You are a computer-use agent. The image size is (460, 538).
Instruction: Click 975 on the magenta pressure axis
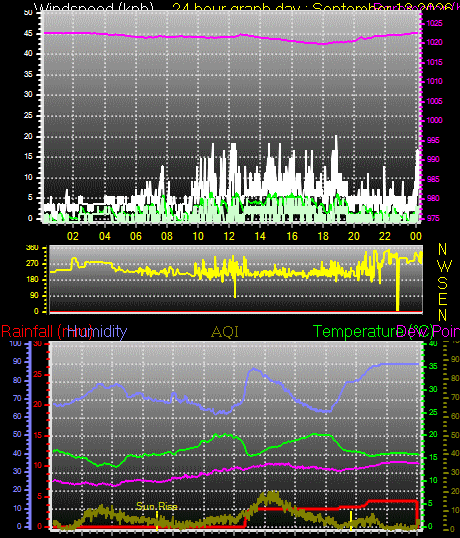(x=433, y=218)
